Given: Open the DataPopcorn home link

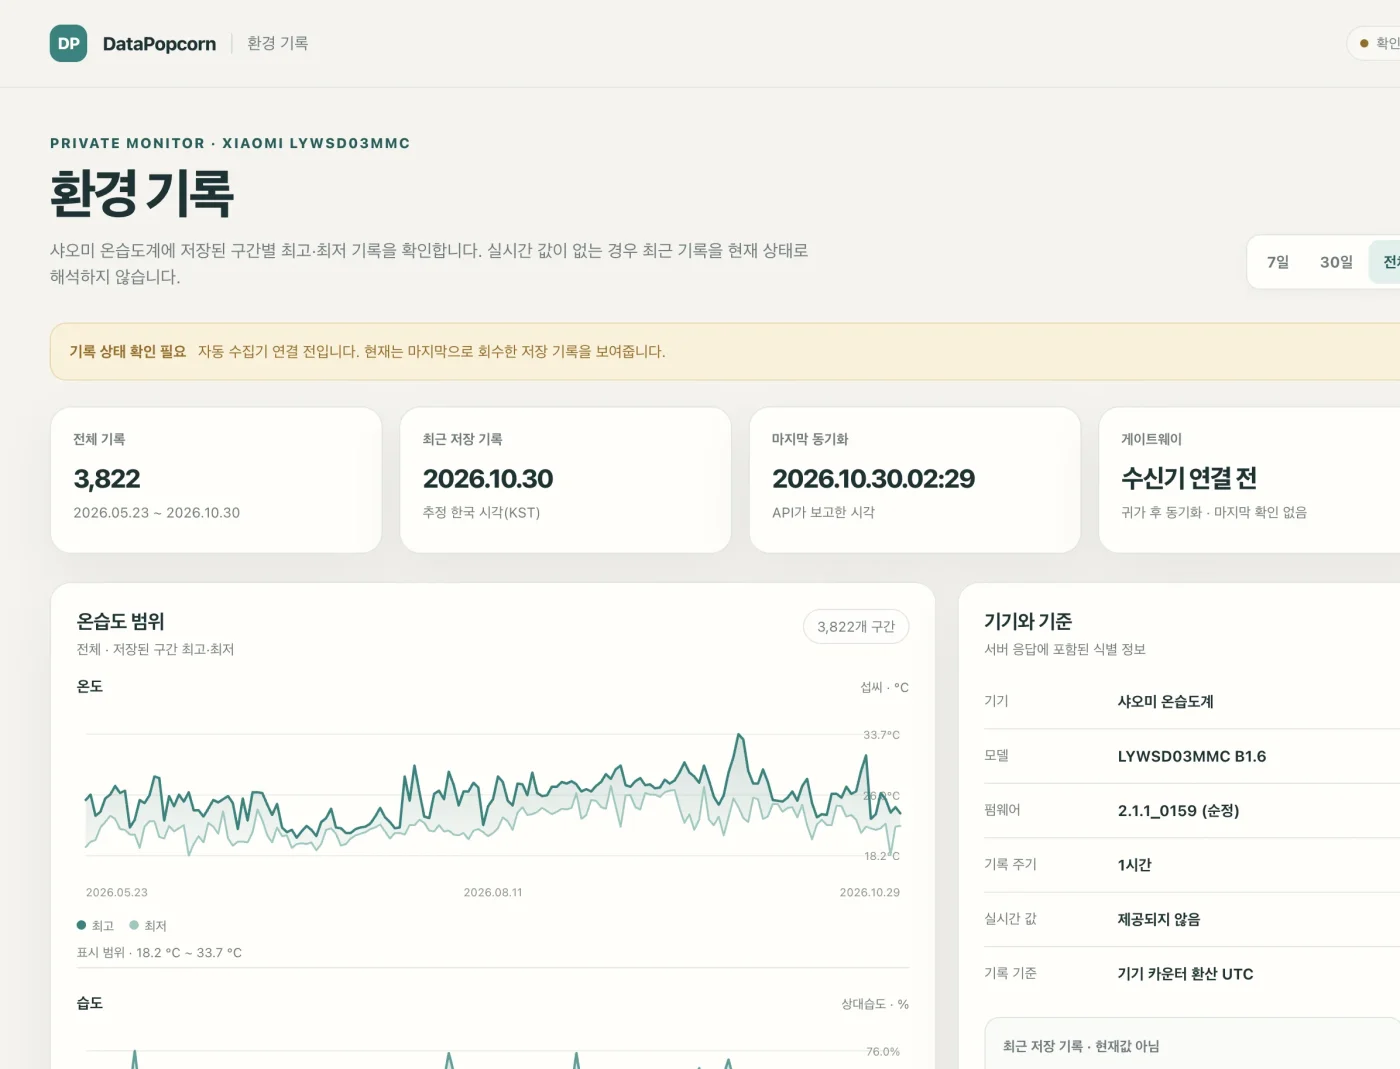Looking at the screenshot, I should (x=159, y=44).
